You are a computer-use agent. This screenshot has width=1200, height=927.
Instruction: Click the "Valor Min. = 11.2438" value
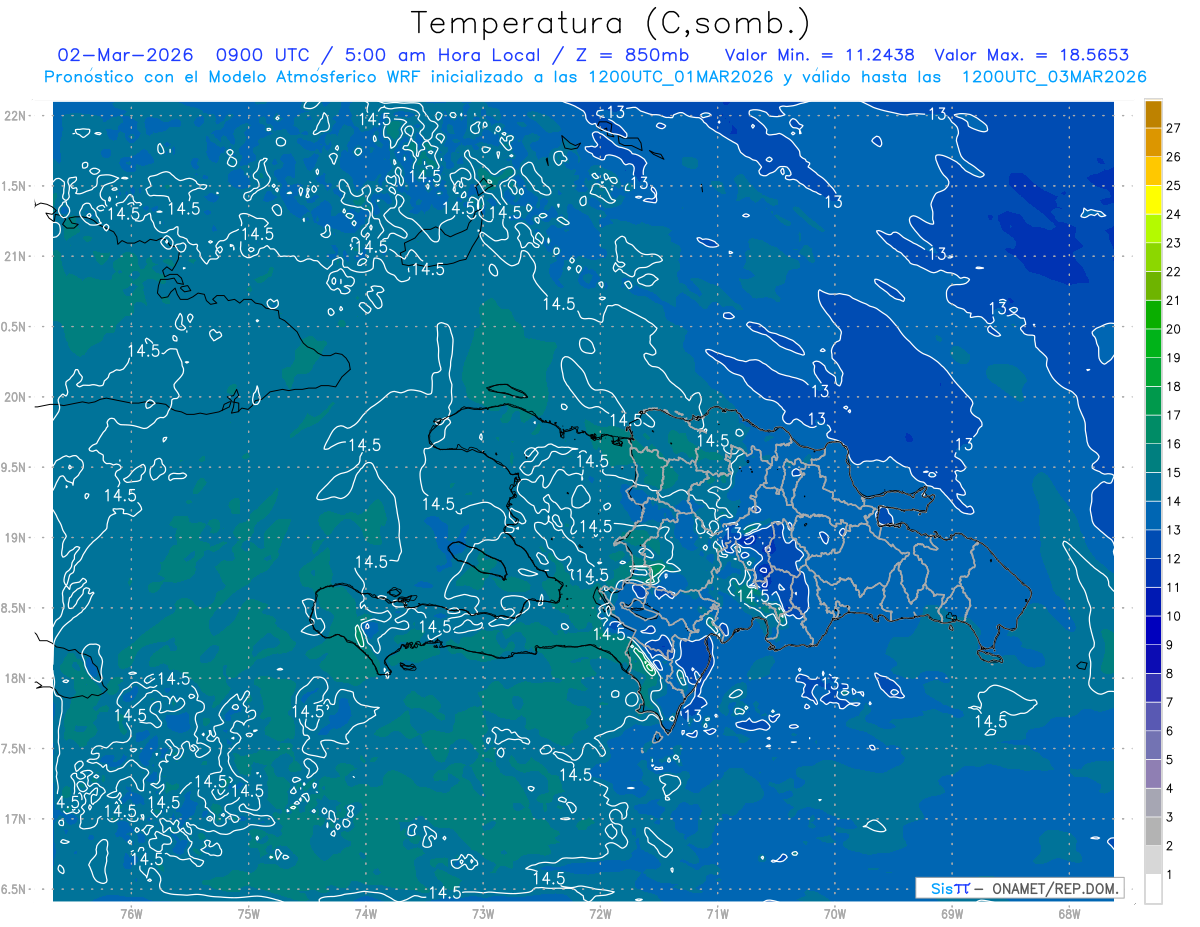pyautogui.click(x=819, y=55)
